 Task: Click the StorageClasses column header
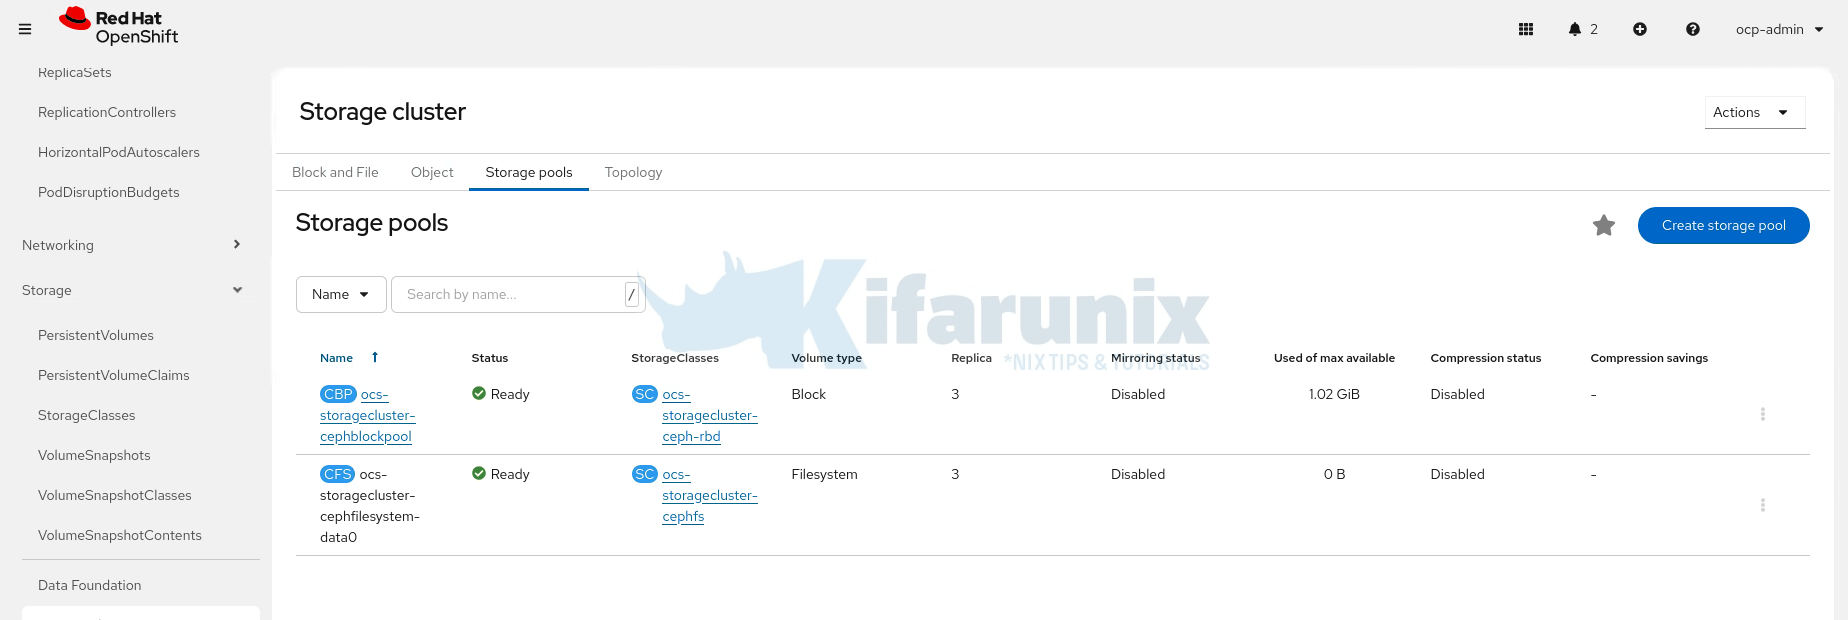tap(675, 358)
